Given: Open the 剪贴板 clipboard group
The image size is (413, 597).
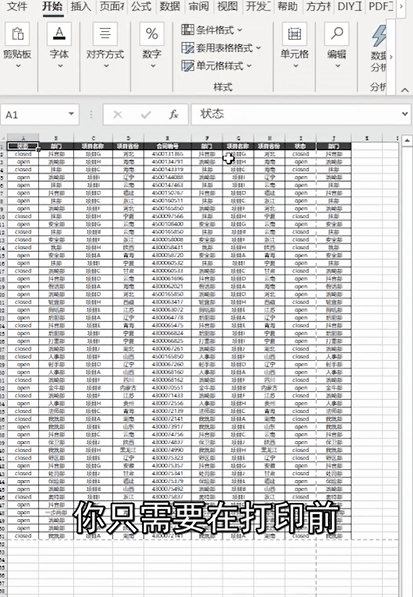Looking at the screenshot, I should pyautogui.click(x=18, y=45).
